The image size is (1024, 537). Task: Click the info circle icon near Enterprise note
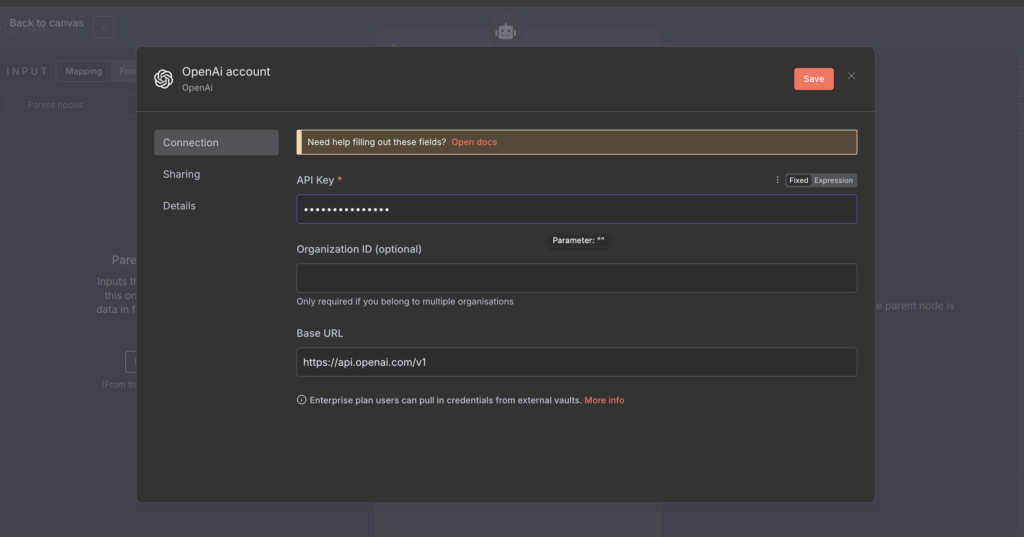pyautogui.click(x=301, y=400)
